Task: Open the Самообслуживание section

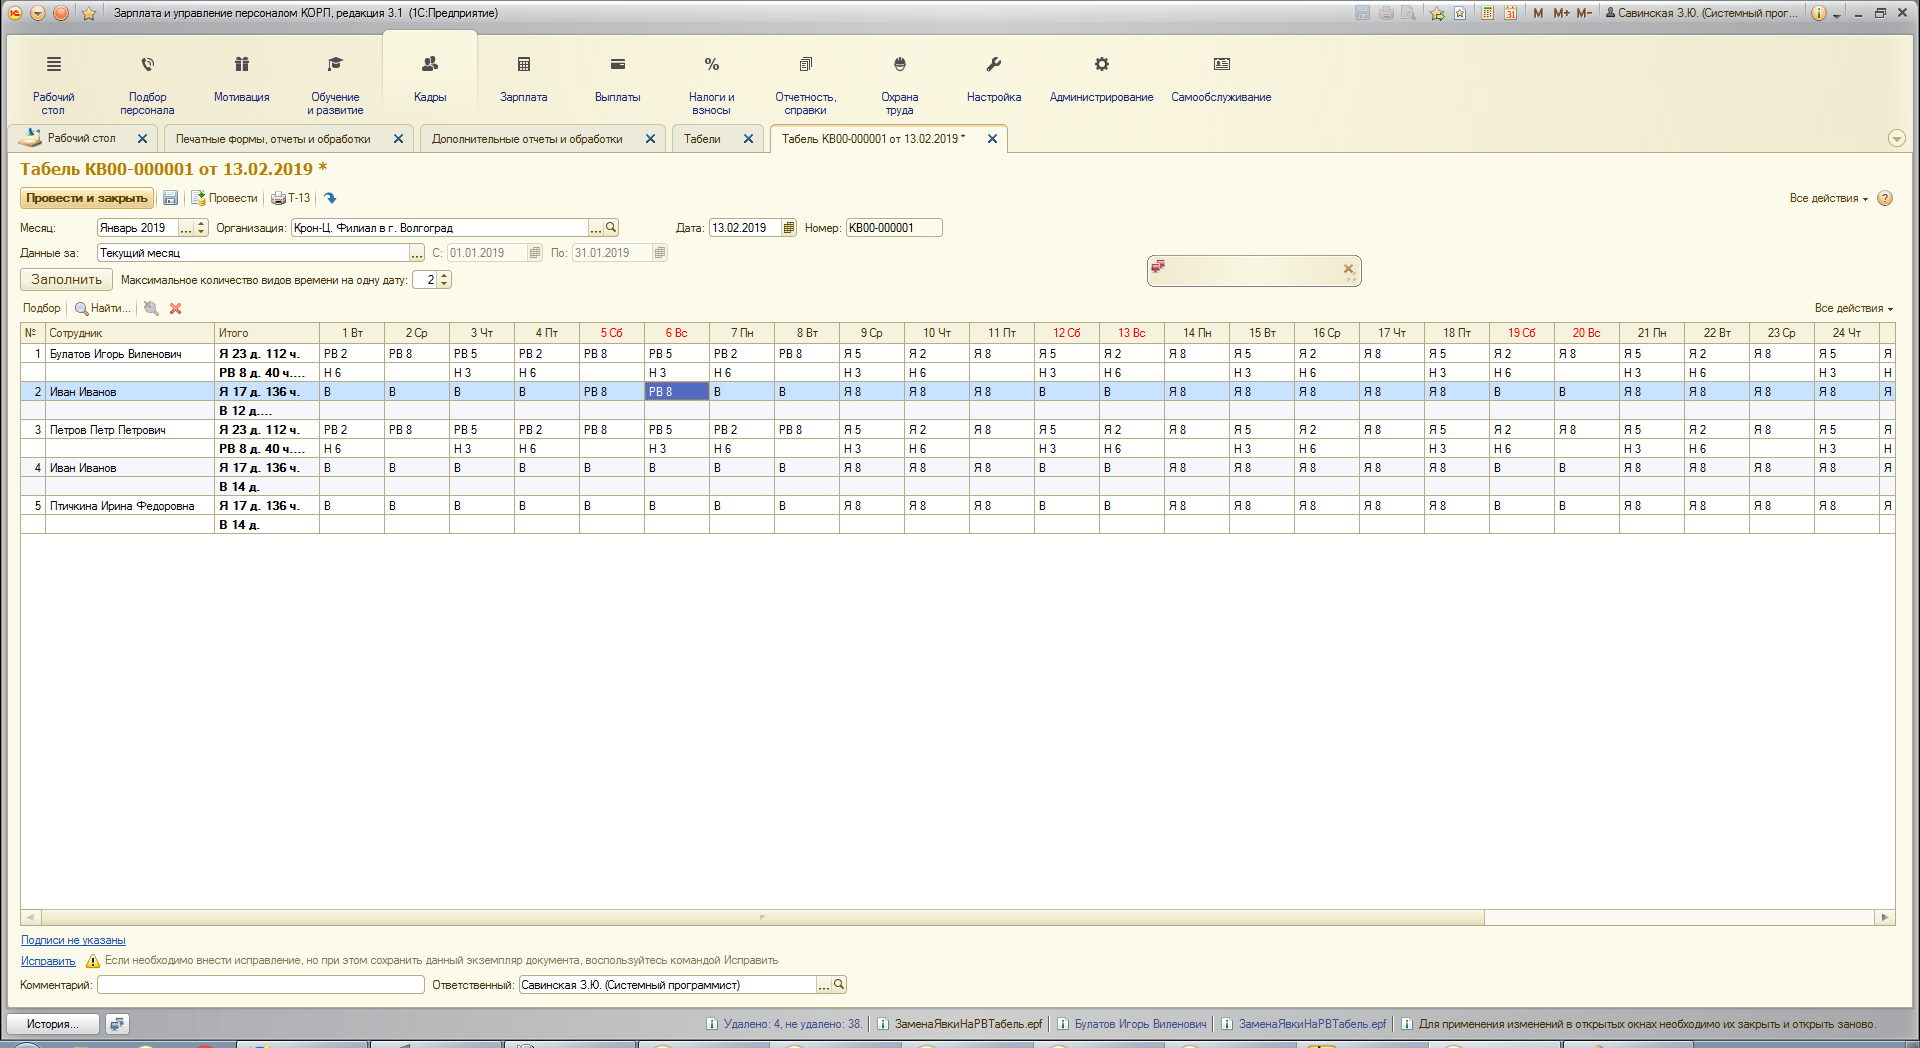Action: click(x=1221, y=82)
